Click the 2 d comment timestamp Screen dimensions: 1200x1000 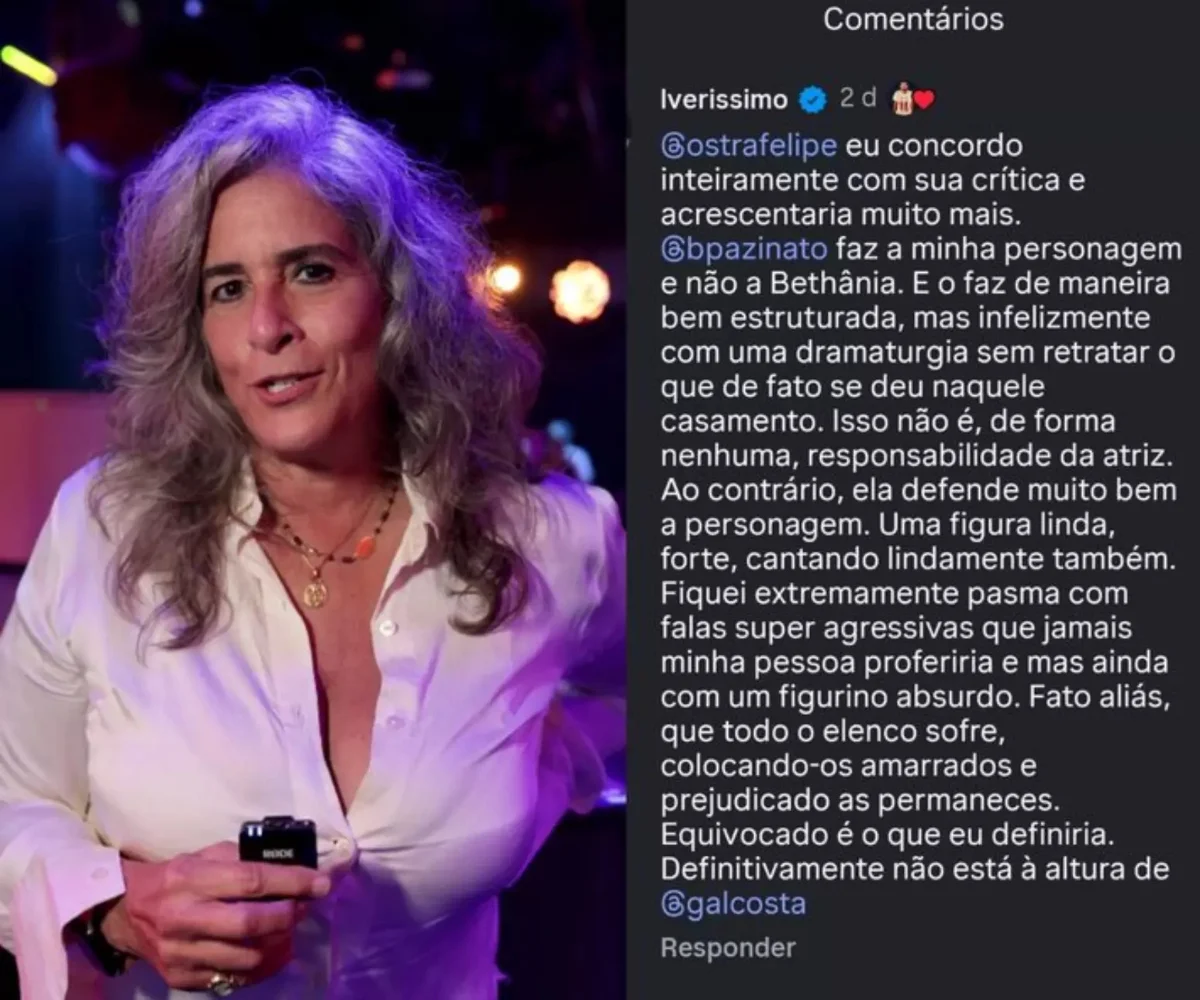pos(858,98)
